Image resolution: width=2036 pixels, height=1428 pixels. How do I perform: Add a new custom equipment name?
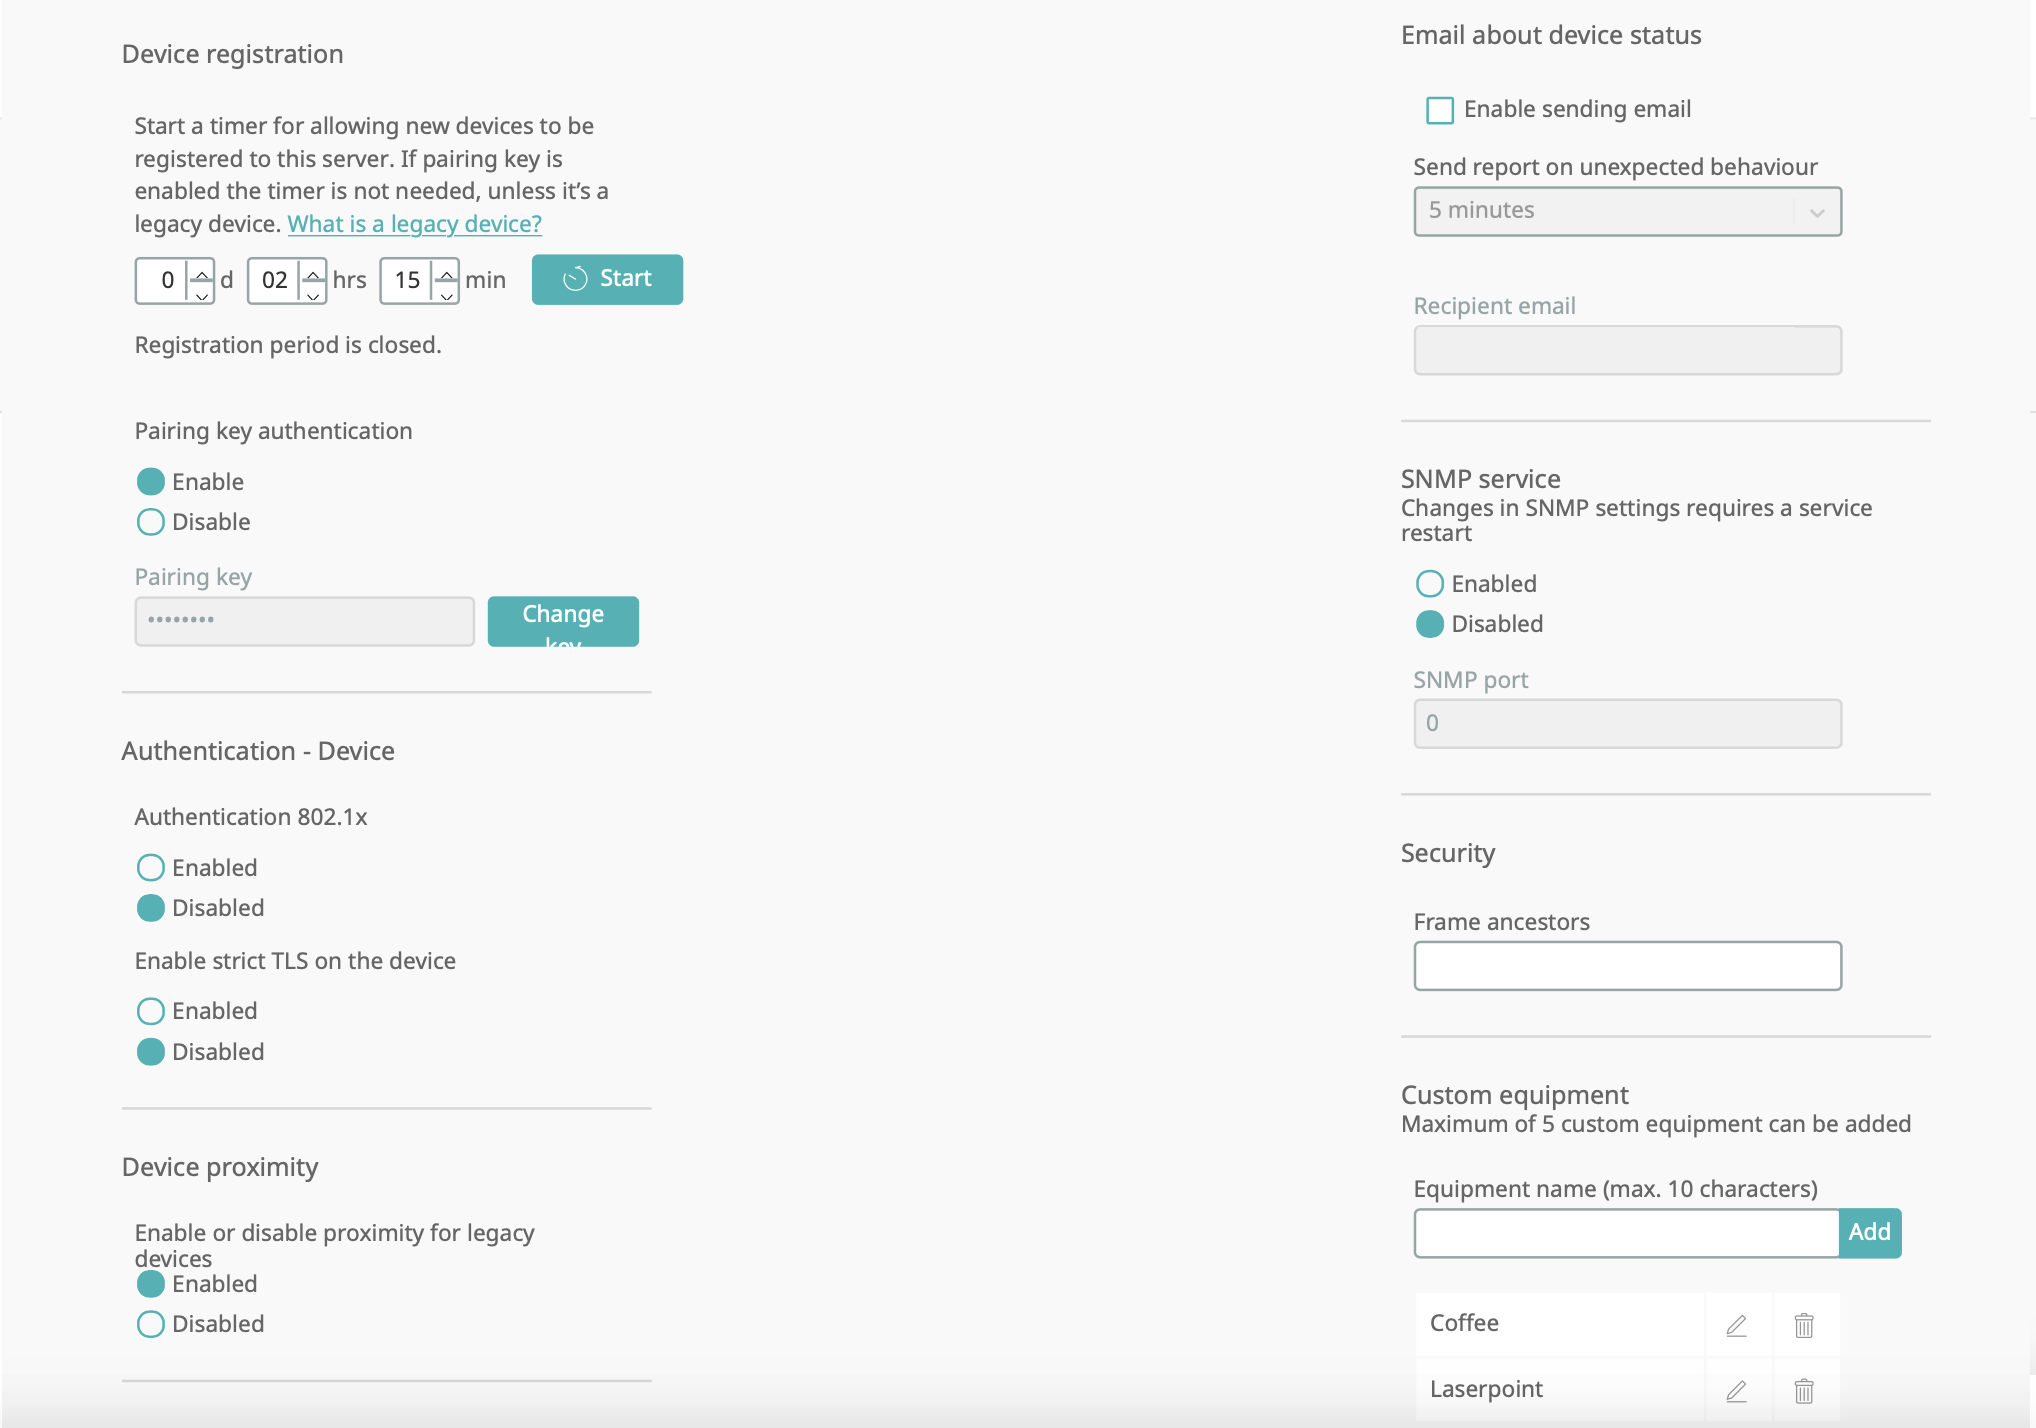coord(1869,1233)
